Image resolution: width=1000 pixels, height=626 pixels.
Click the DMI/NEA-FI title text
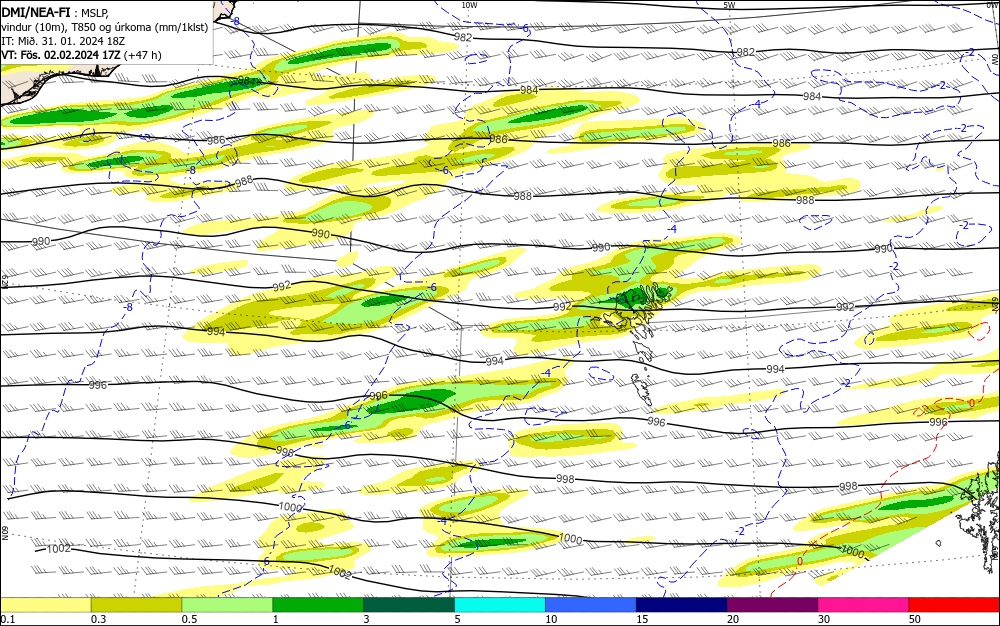[x=36, y=11]
